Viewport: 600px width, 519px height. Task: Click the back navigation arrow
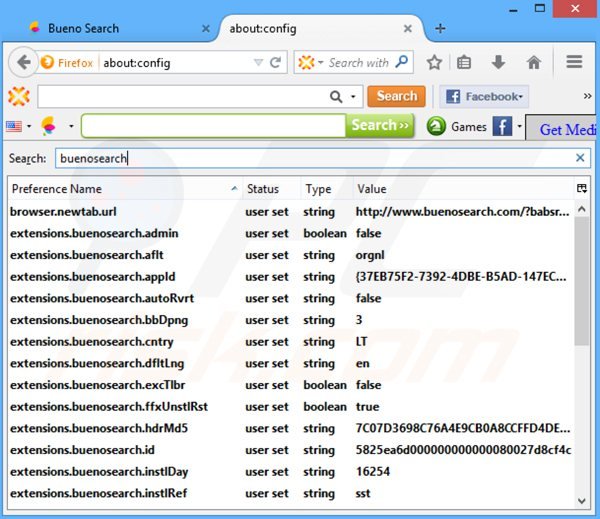tap(24, 63)
